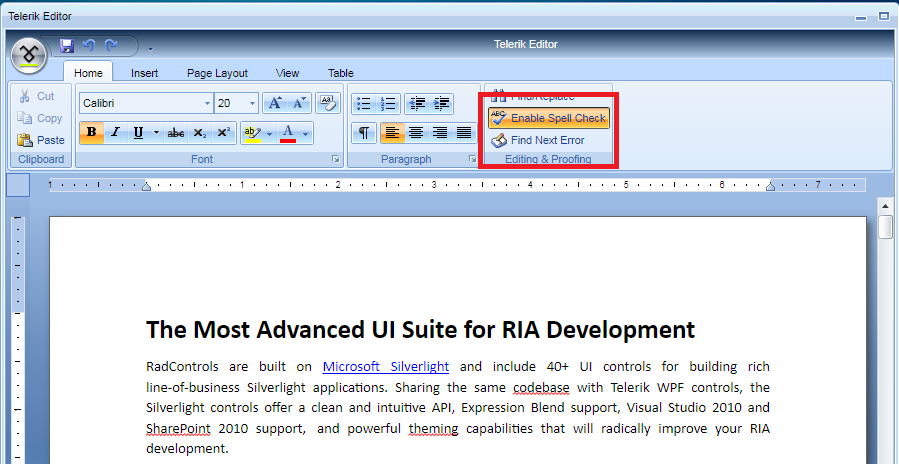Screen dimensions: 899x464
Task: Click the tab selector box left of ruler
Action: 18,185
